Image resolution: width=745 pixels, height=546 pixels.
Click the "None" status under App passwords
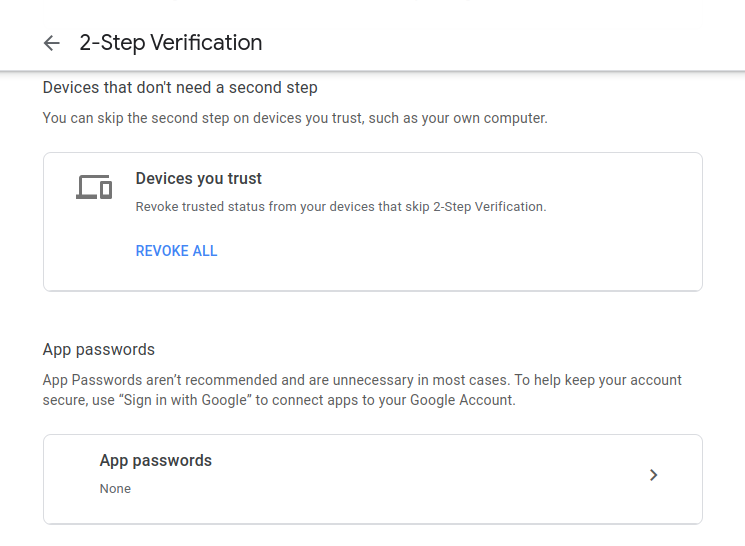(x=115, y=489)
